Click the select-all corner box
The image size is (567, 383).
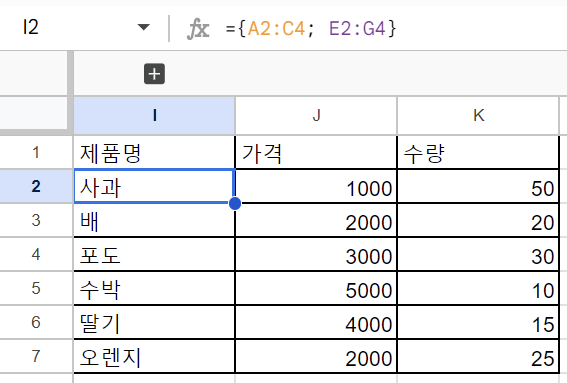tap(33, 112)
